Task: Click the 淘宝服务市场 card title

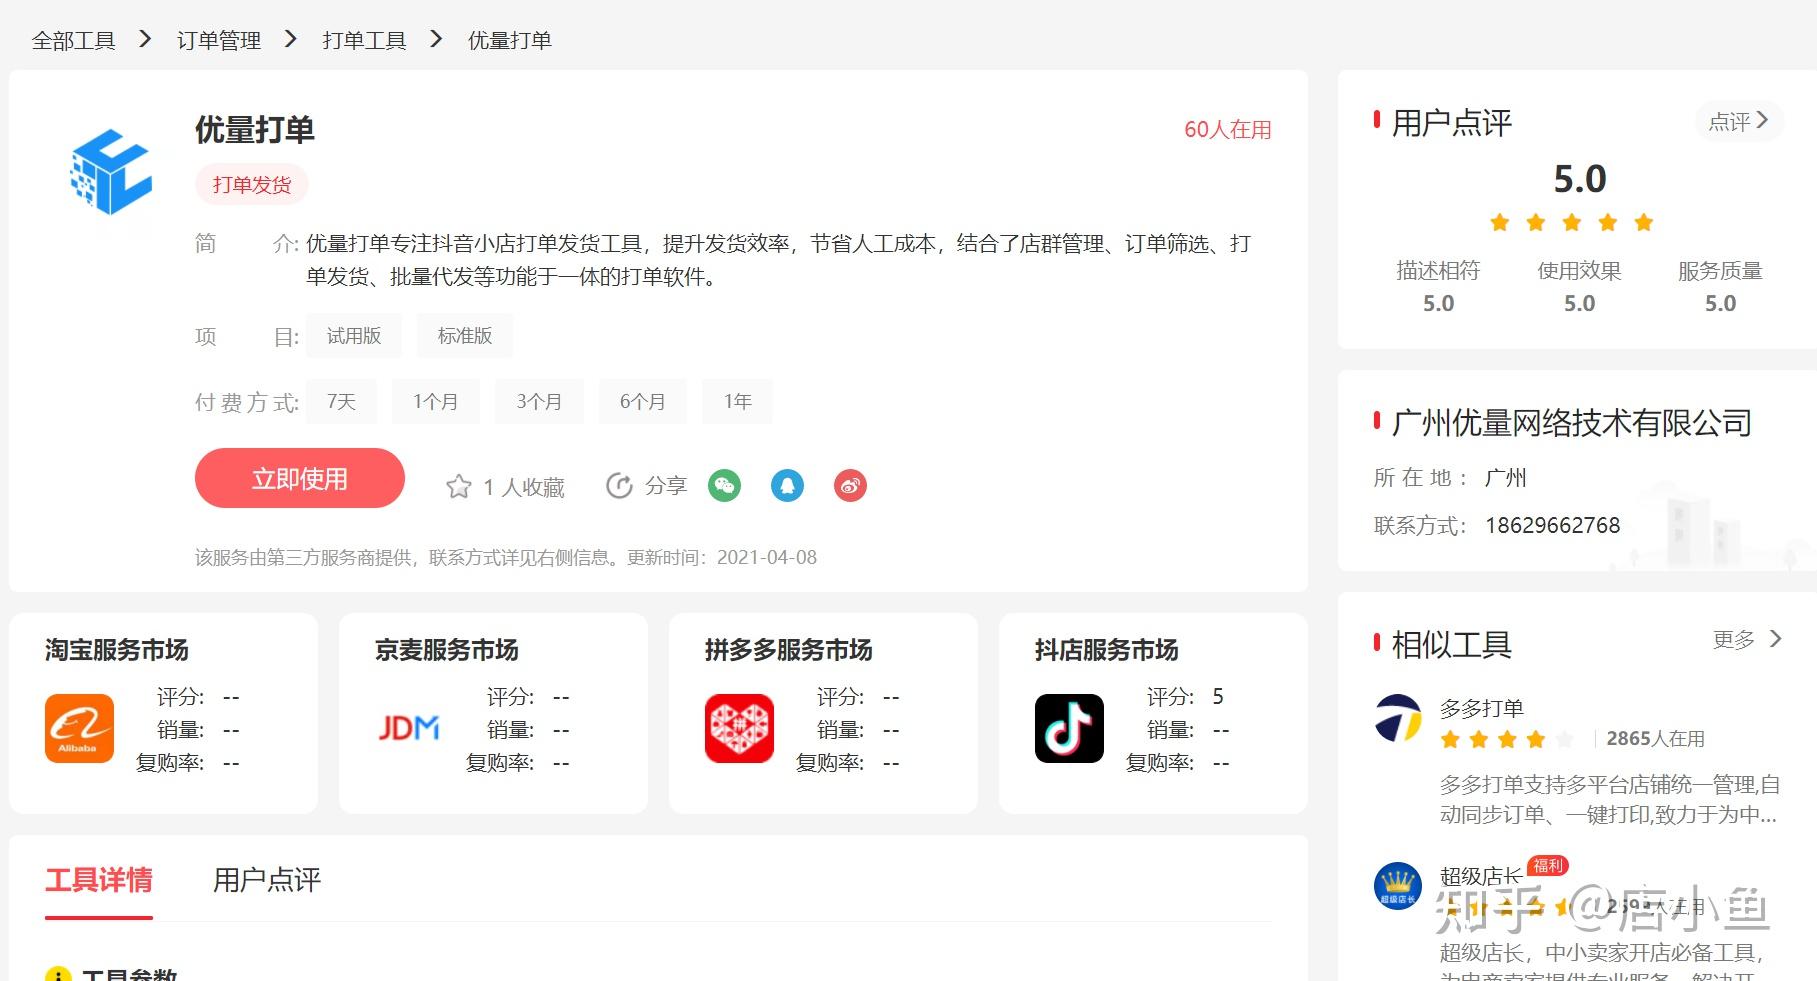Action: (117, 650)
